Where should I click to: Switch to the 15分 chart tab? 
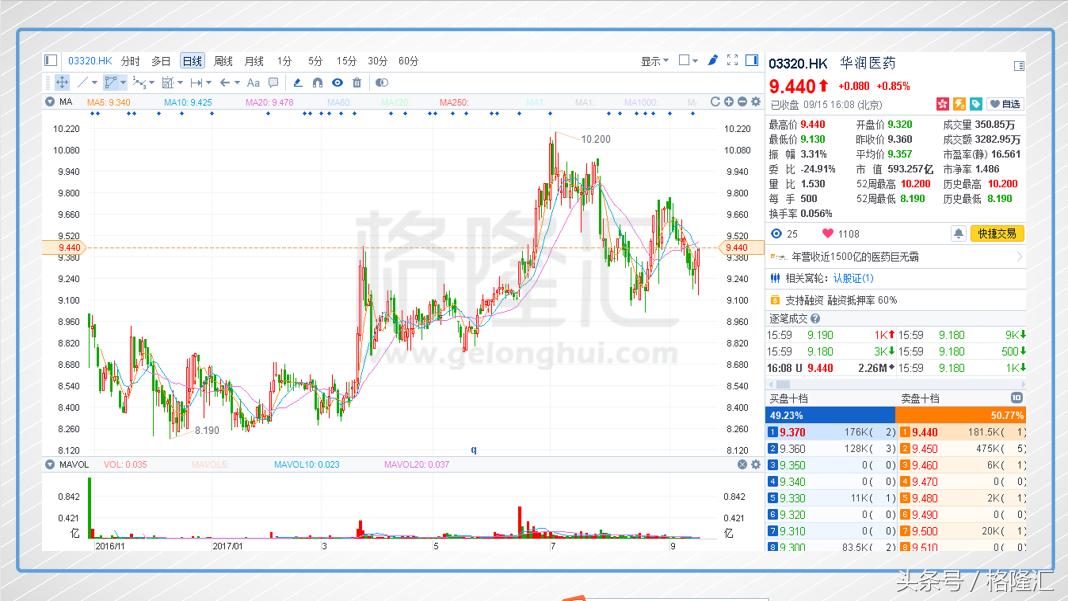[x=346, y=61]
